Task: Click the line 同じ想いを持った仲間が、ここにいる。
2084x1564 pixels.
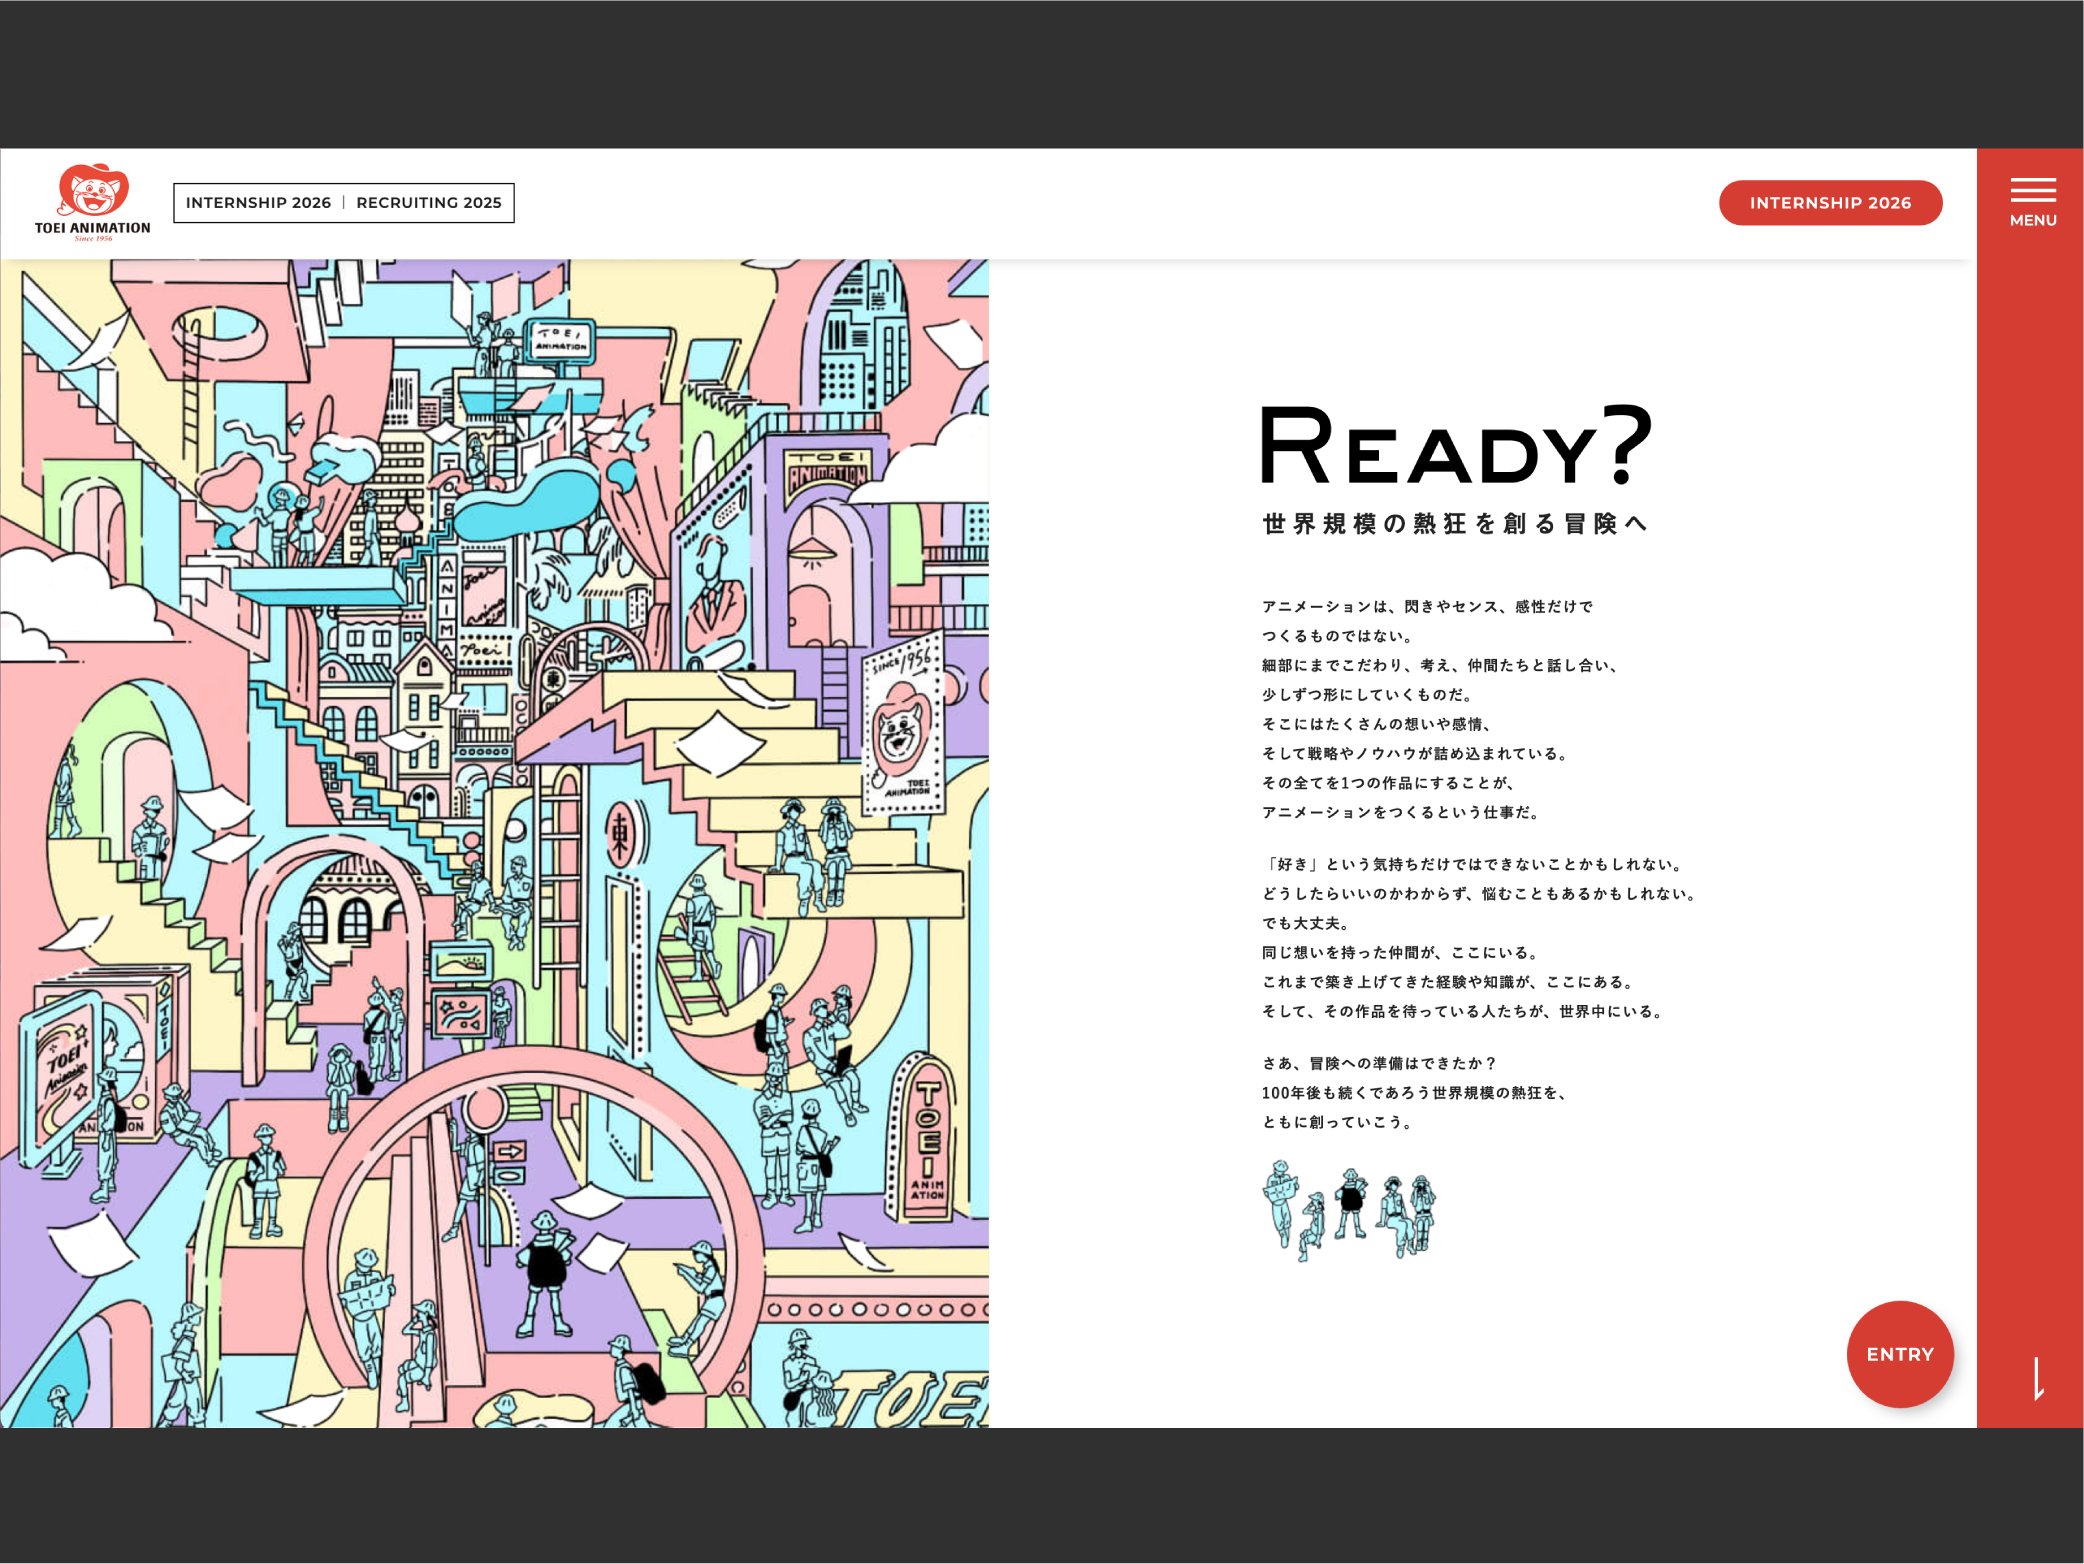Action: (x=1402, y=953)
